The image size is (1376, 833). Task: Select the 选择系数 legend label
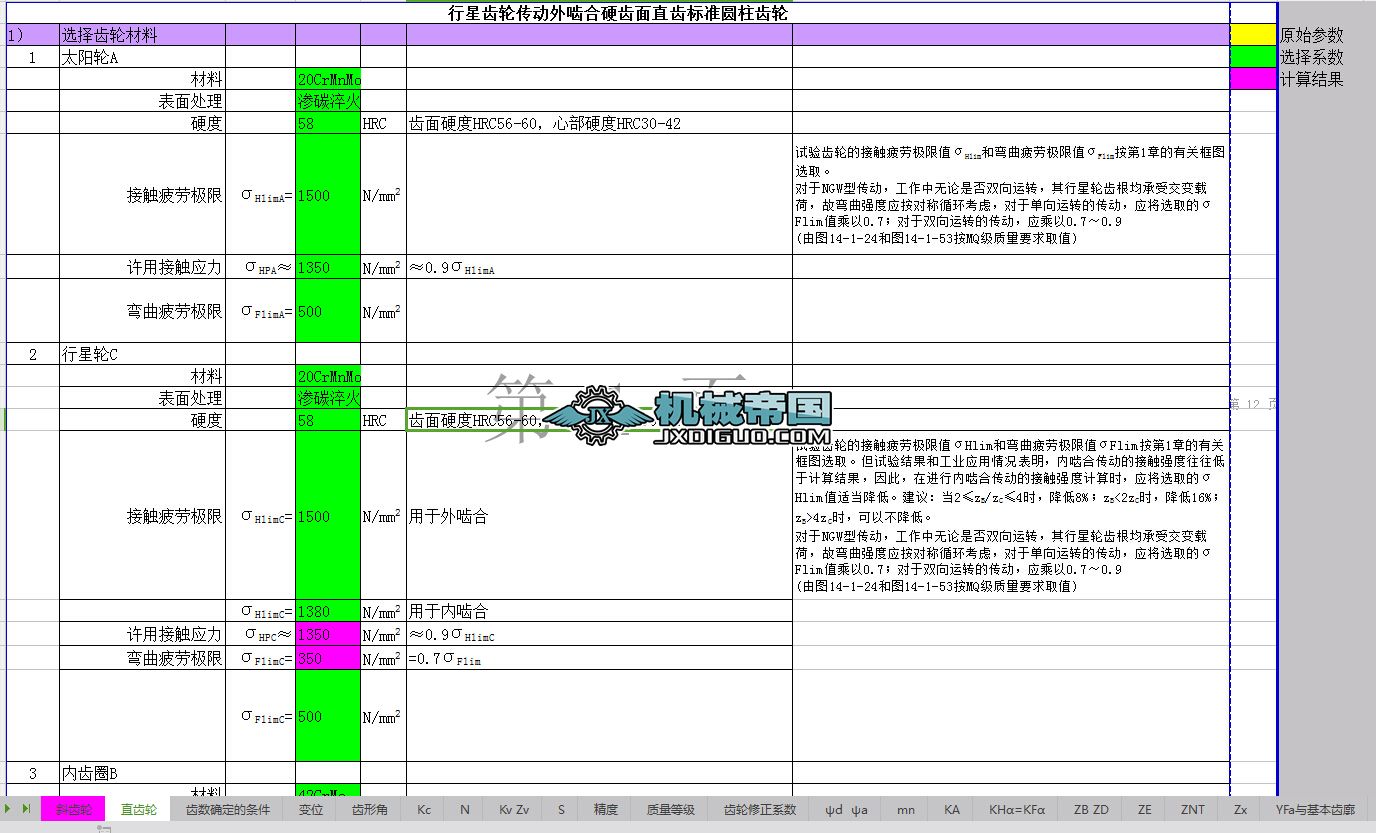click(x=1312, y=57)
